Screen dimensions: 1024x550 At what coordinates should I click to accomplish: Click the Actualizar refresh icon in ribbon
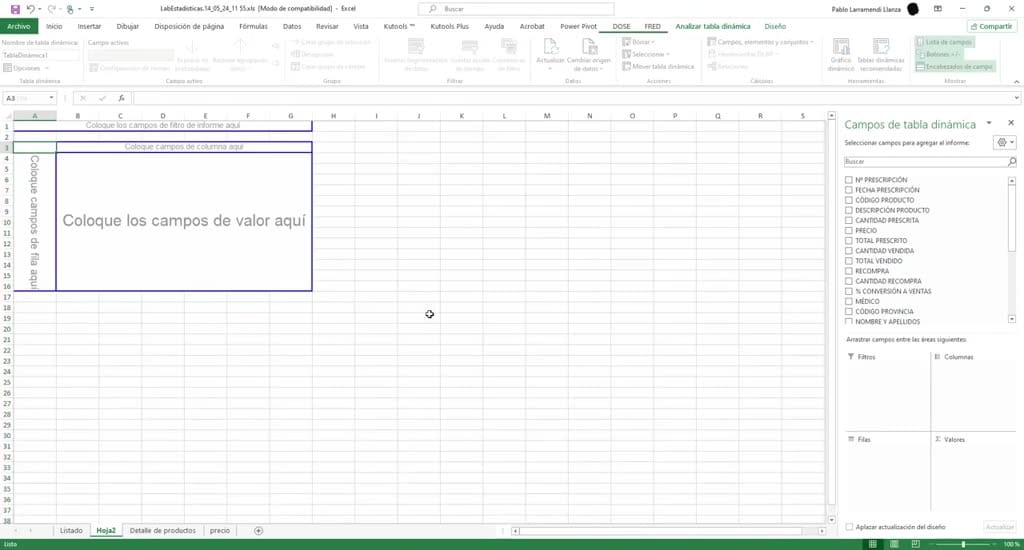550,48
